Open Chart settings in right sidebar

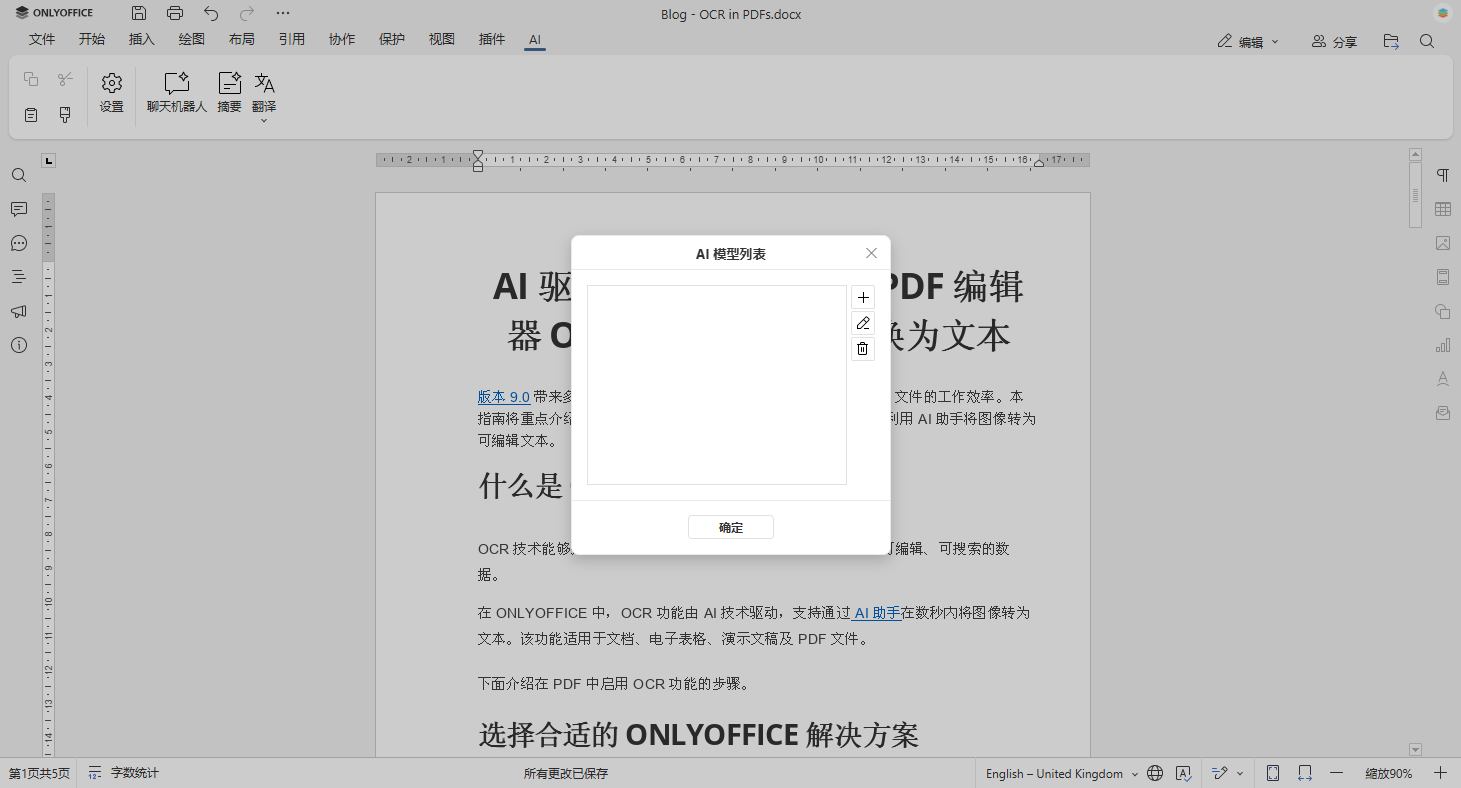pyautogui.click(x=1443, y=345)
